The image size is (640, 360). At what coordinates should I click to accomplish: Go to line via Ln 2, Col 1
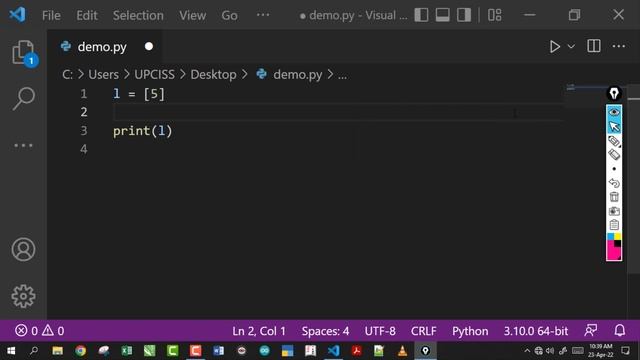(259, 331)
